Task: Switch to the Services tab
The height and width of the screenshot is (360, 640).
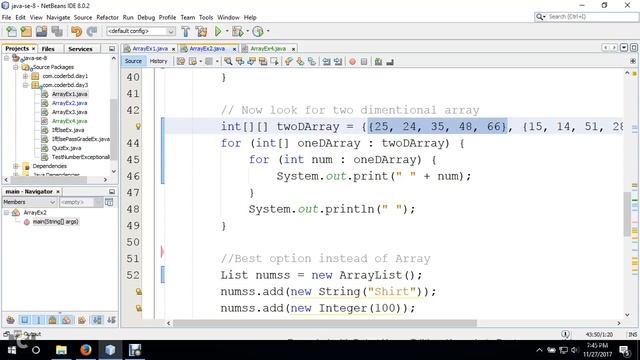Action: pos(80,49)
